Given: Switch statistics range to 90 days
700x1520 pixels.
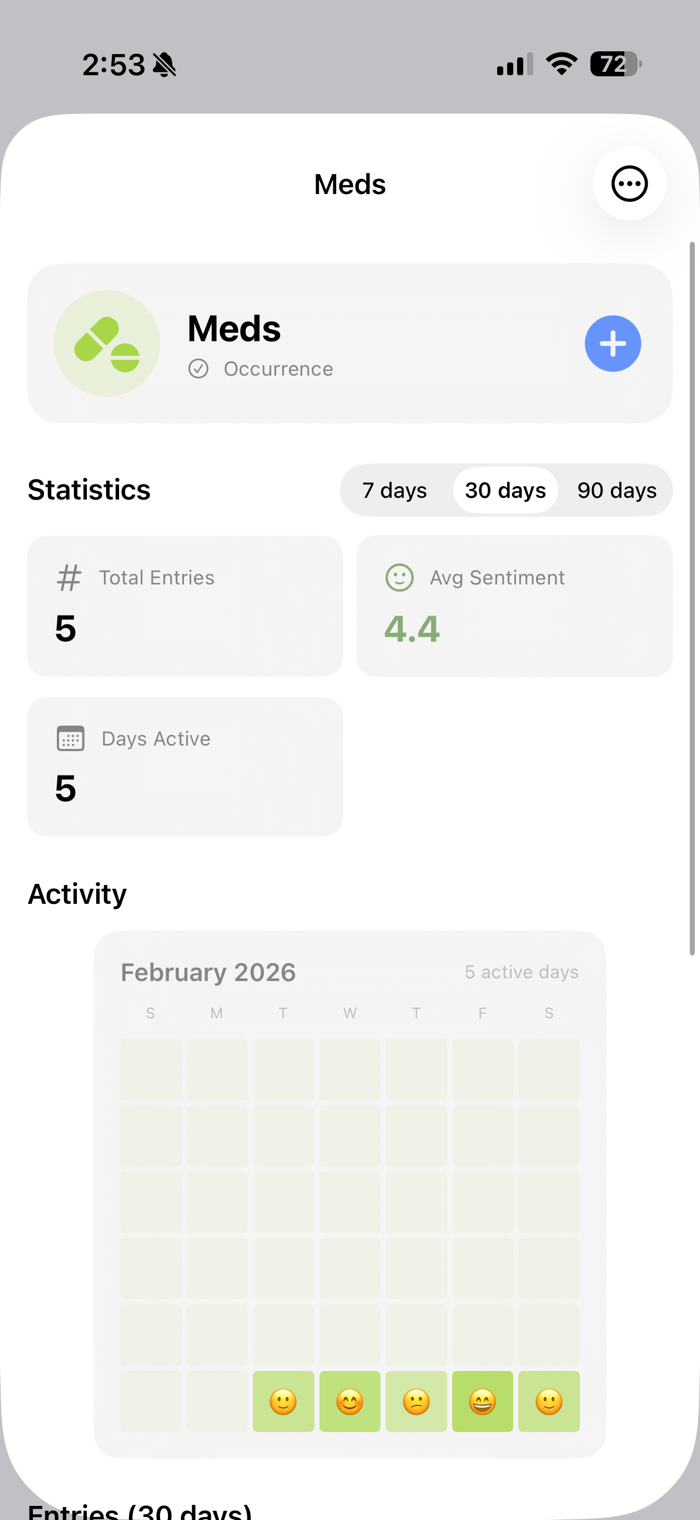Looking at the screenshot, I should coord(616,491).
